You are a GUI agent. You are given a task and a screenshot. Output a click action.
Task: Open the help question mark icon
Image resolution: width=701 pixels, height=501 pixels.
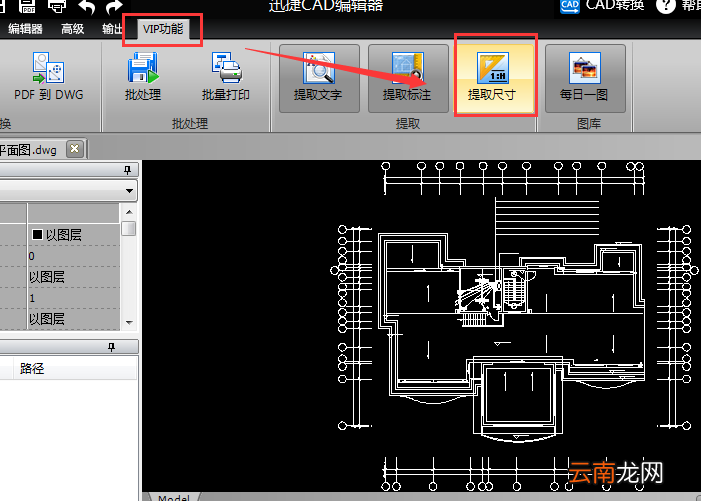[665, 5]
